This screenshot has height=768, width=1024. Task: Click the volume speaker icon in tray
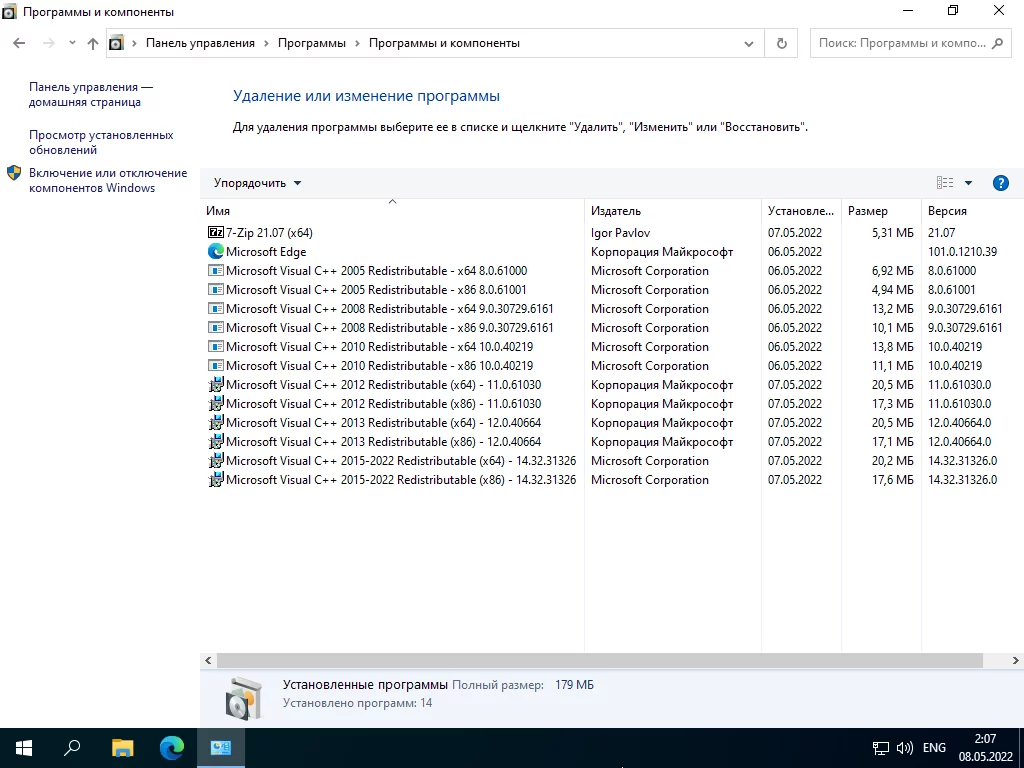[x=904, y=748]
